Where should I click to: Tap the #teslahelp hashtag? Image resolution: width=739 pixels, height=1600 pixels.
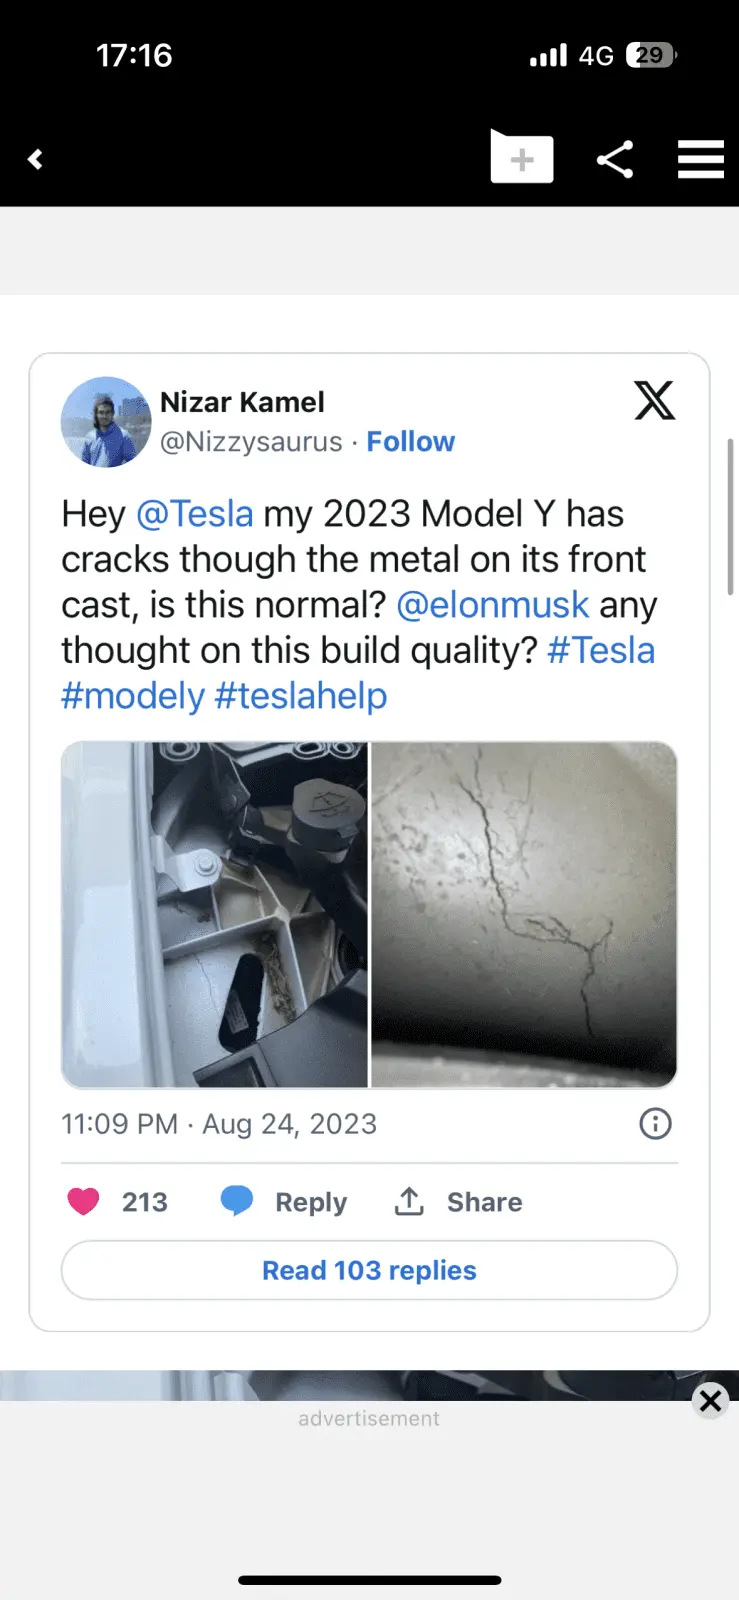click(301, 696)
